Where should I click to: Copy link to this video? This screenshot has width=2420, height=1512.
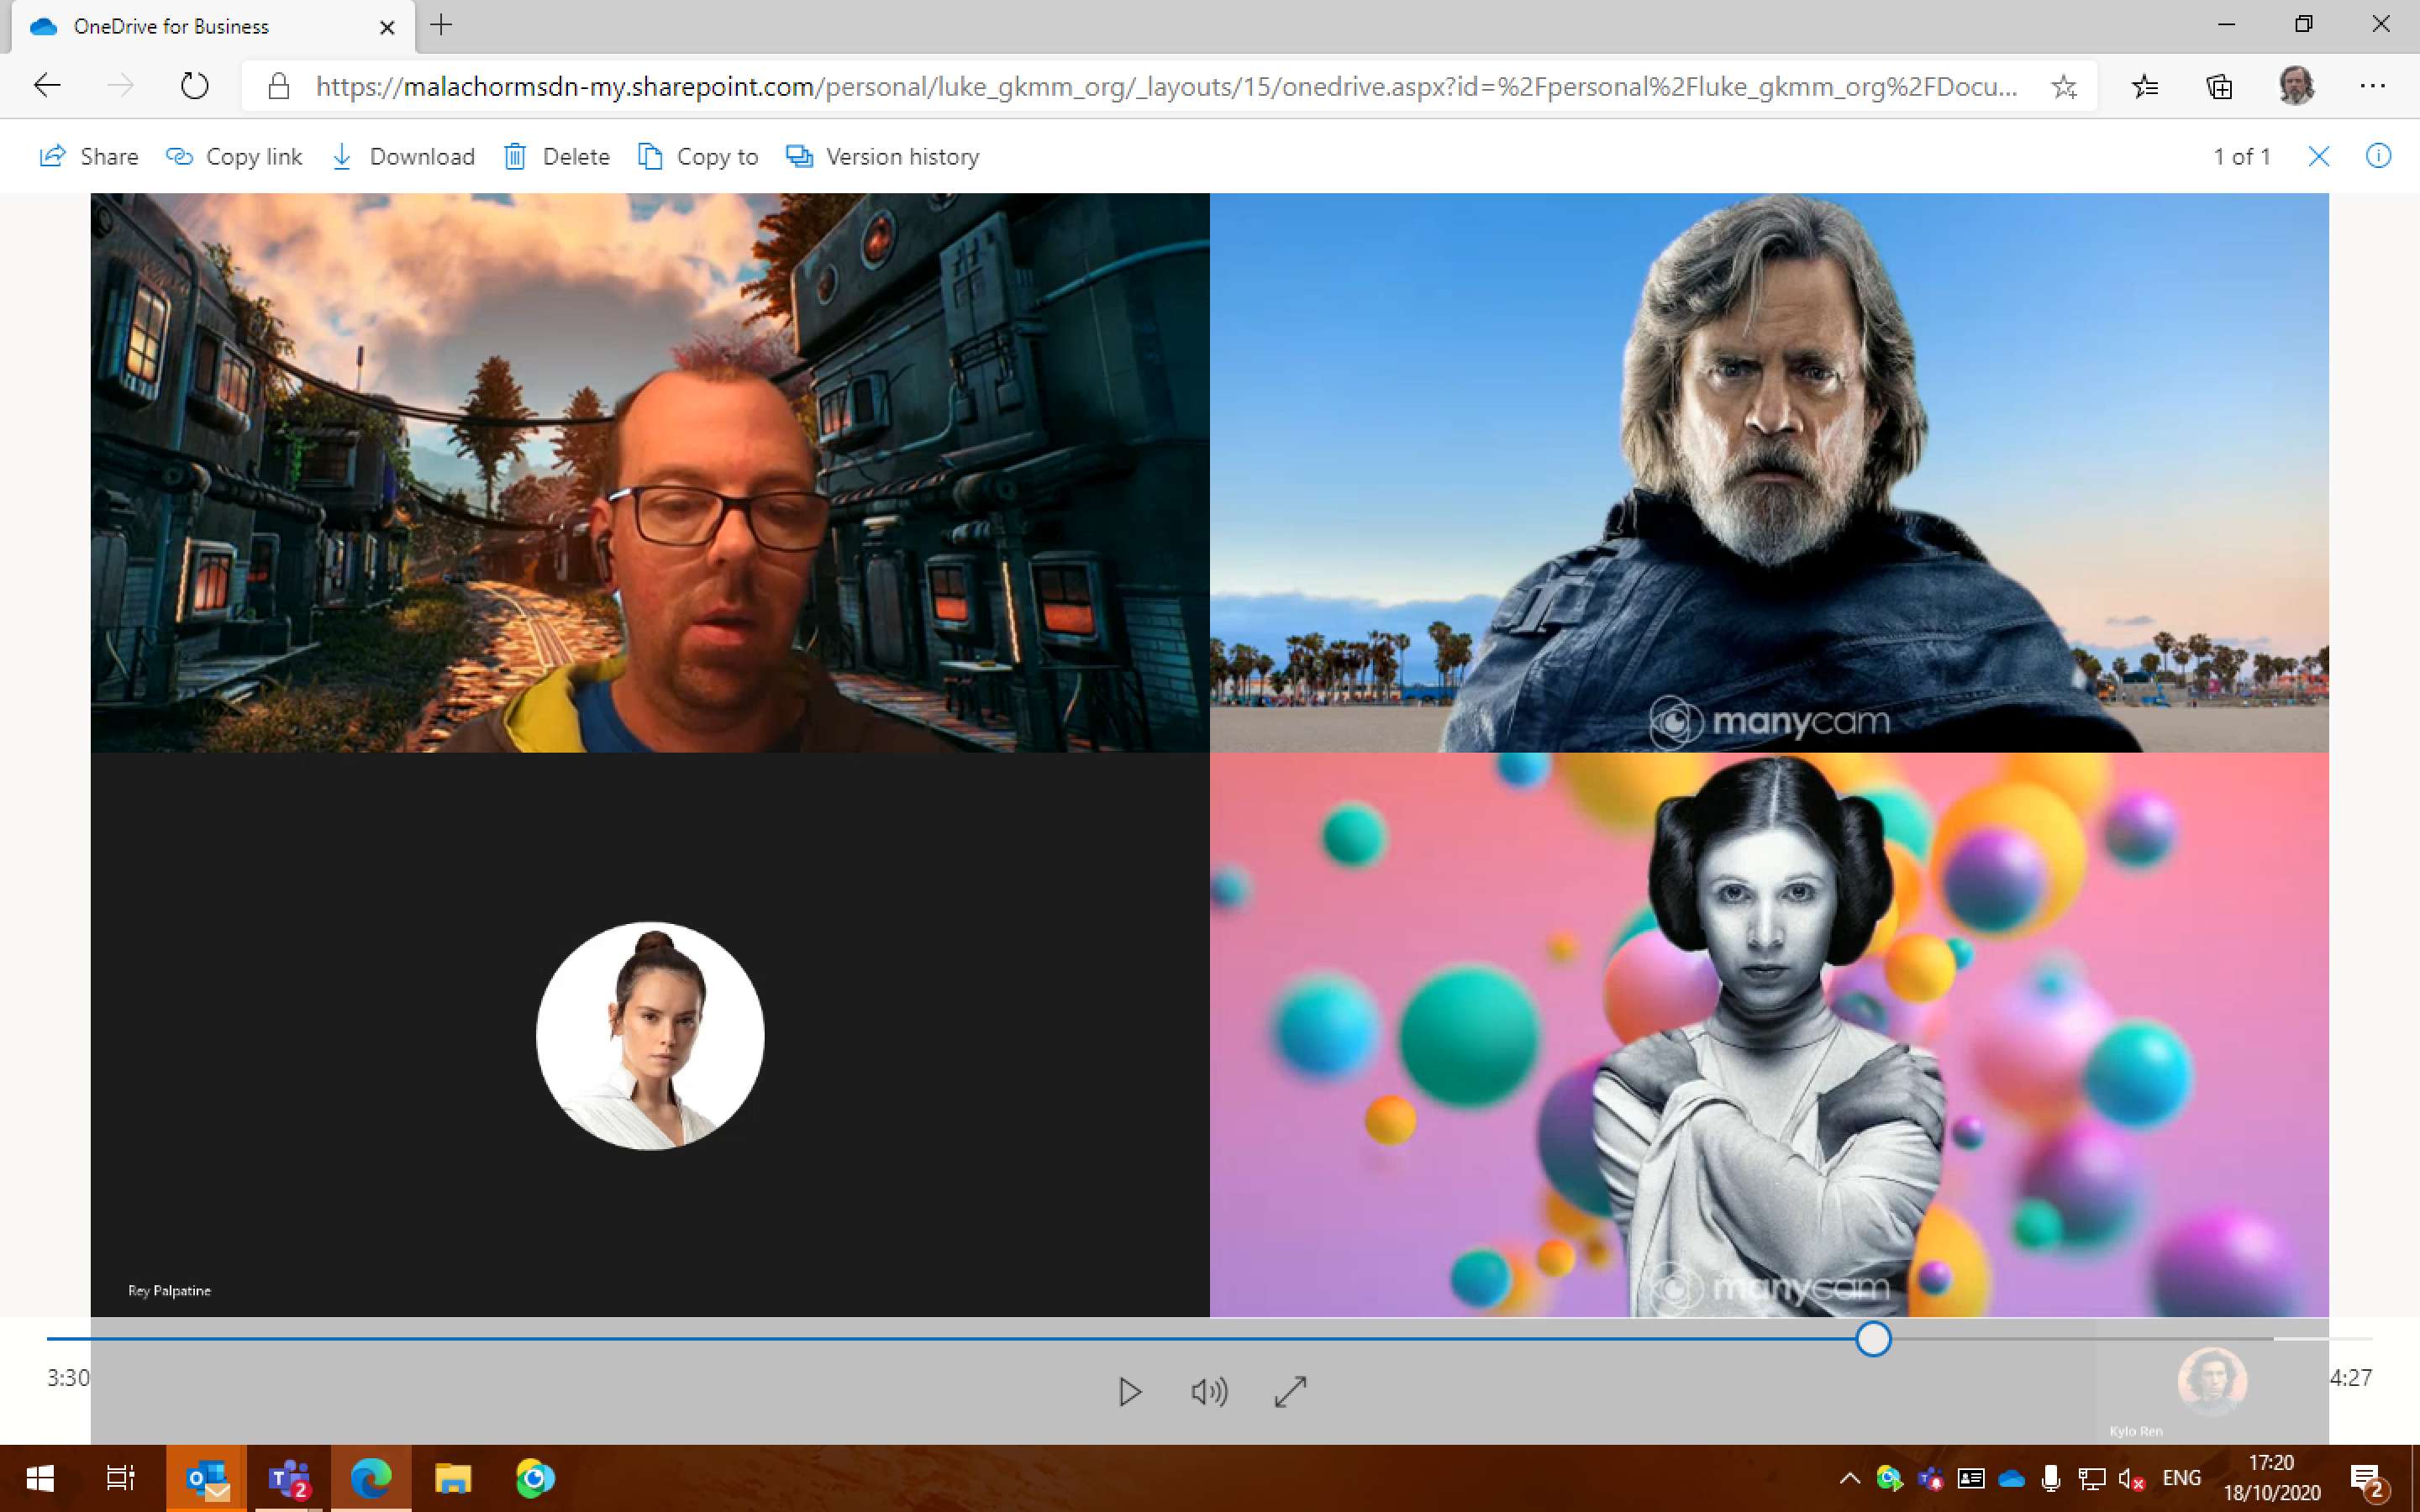tap(234, 156)
